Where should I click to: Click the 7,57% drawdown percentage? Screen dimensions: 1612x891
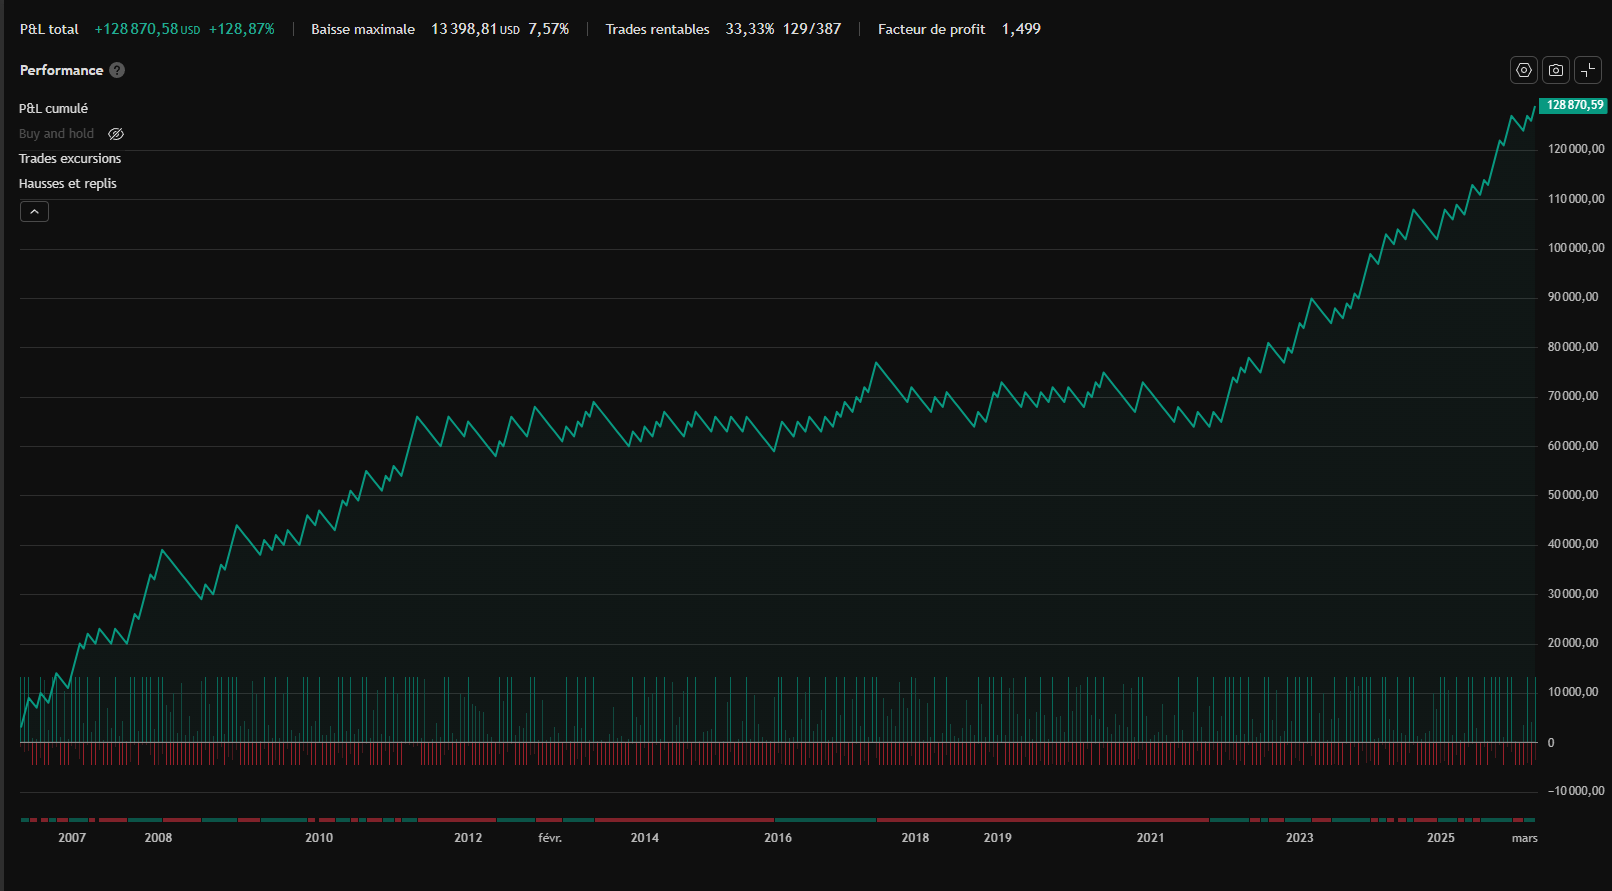[548, 29]
